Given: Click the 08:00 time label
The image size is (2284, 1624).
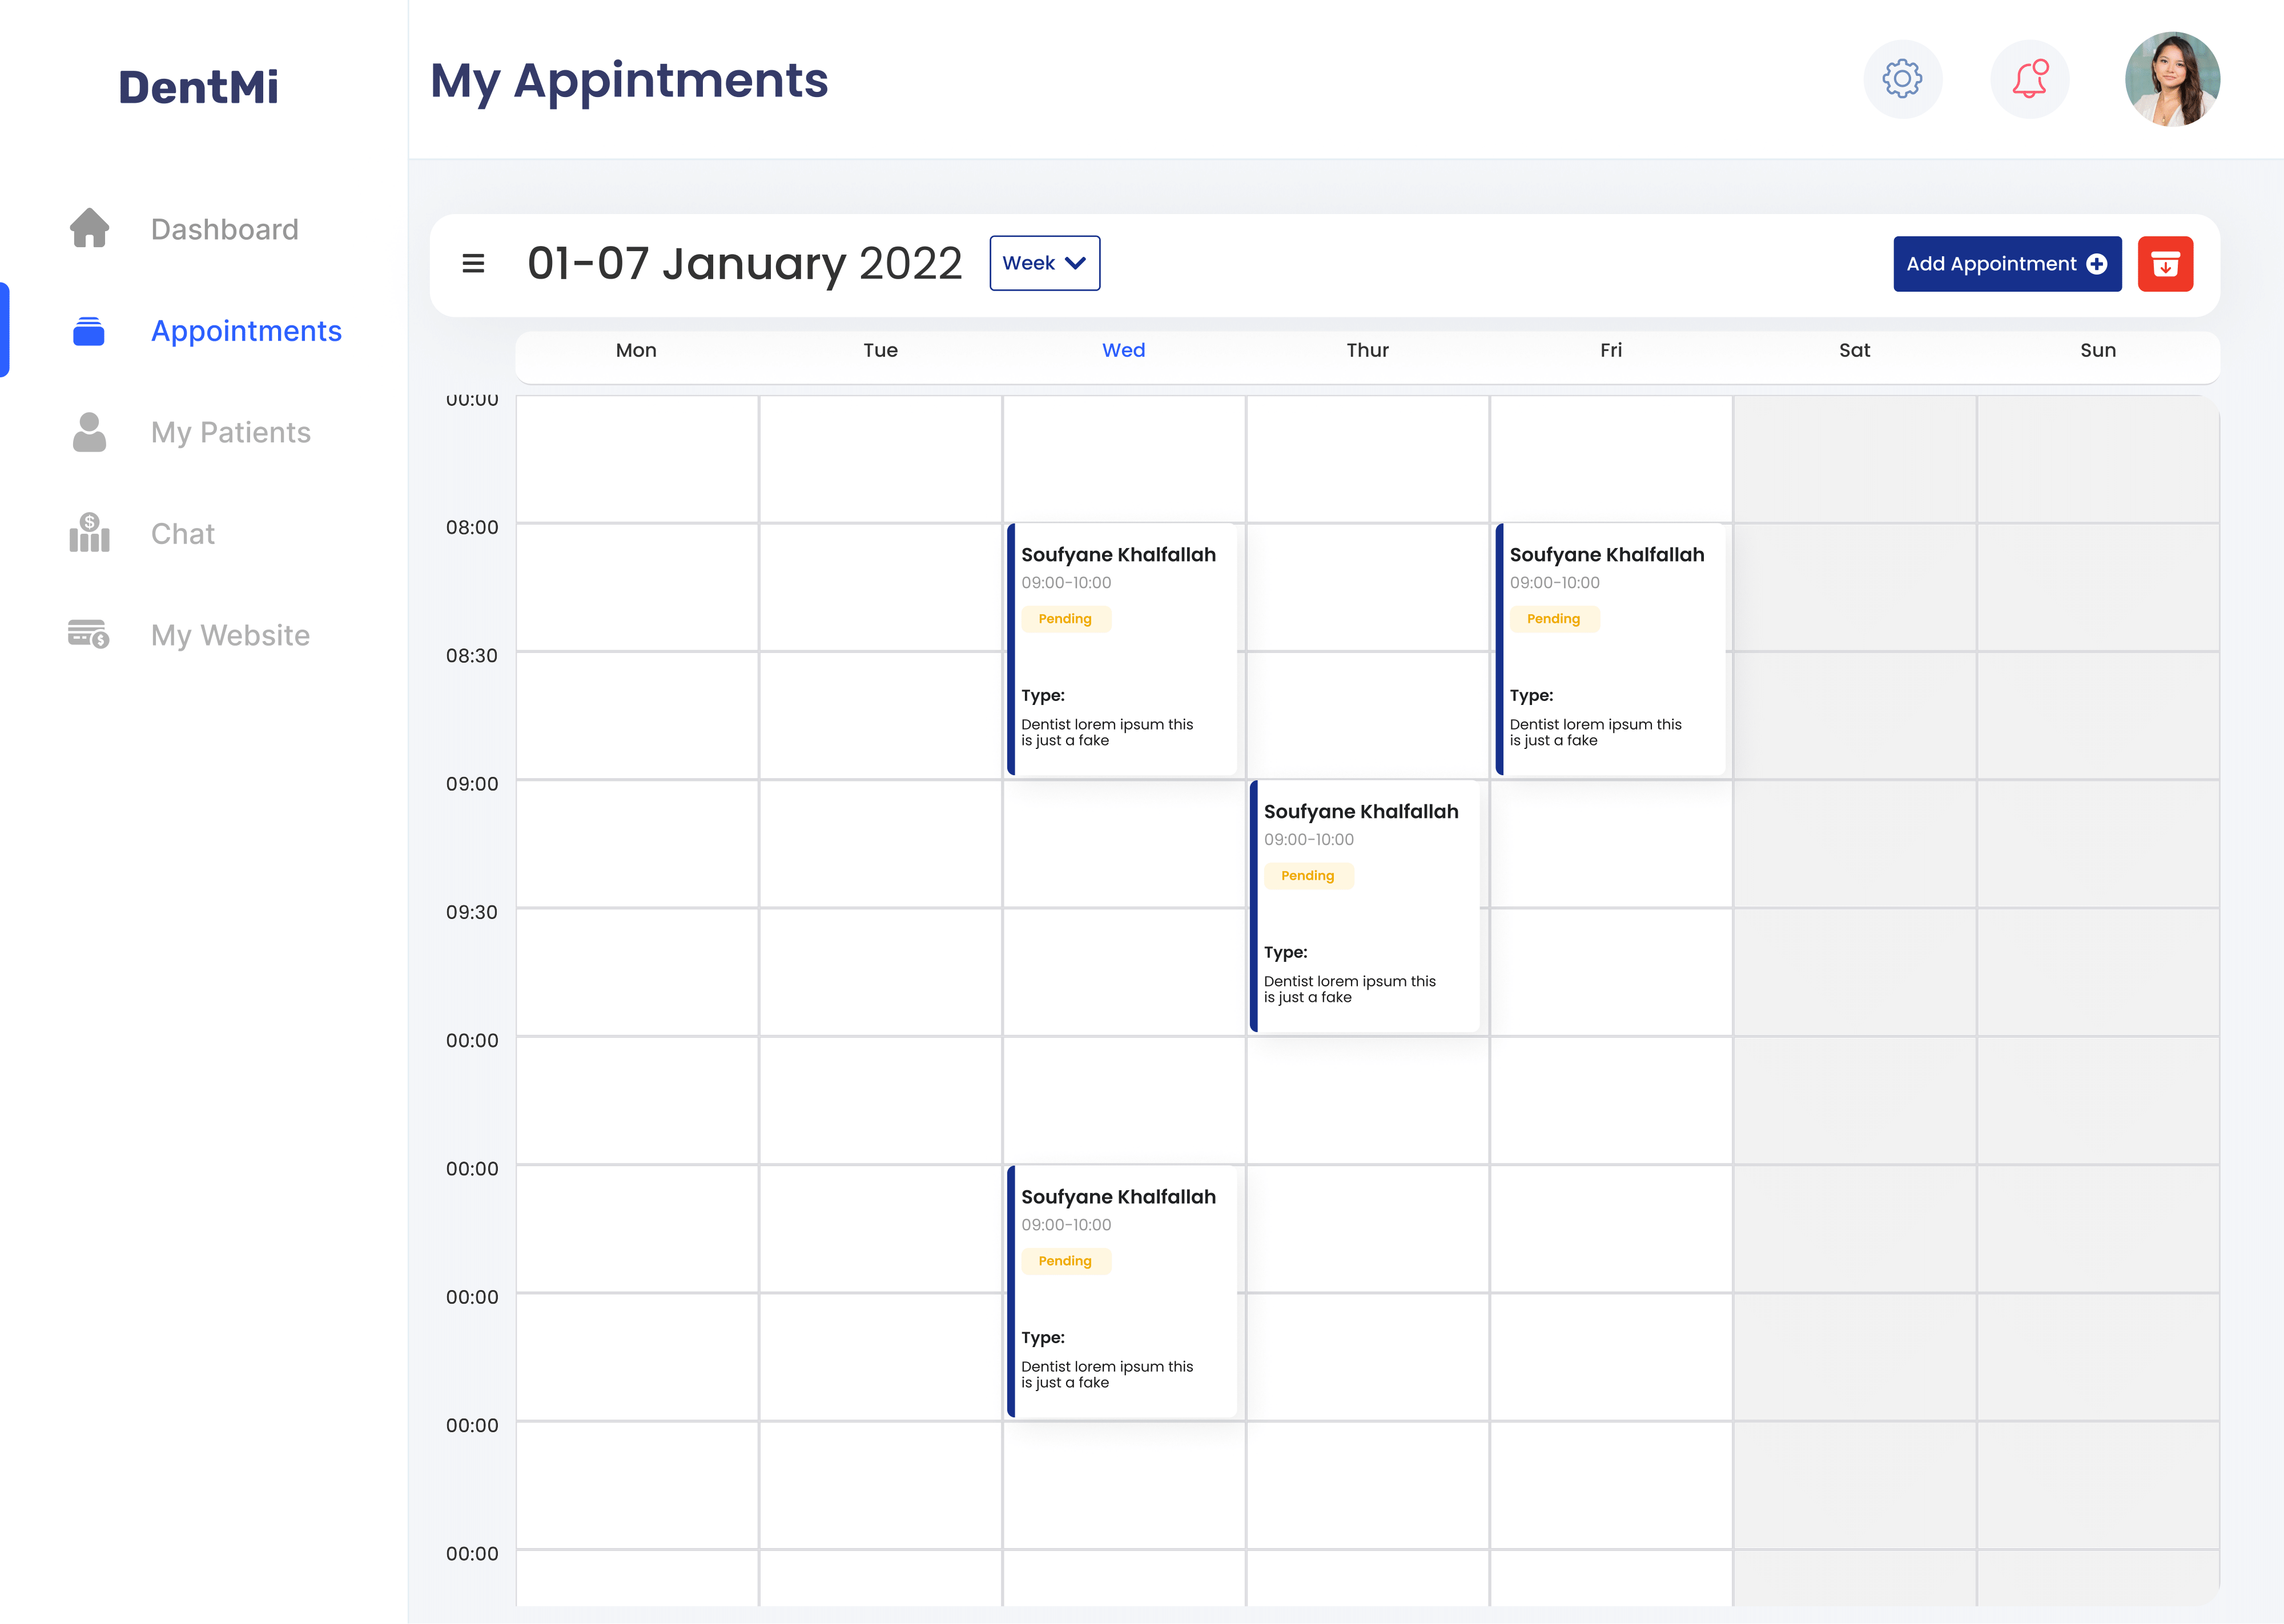Looking at the screenshot, I should (472, 527).
